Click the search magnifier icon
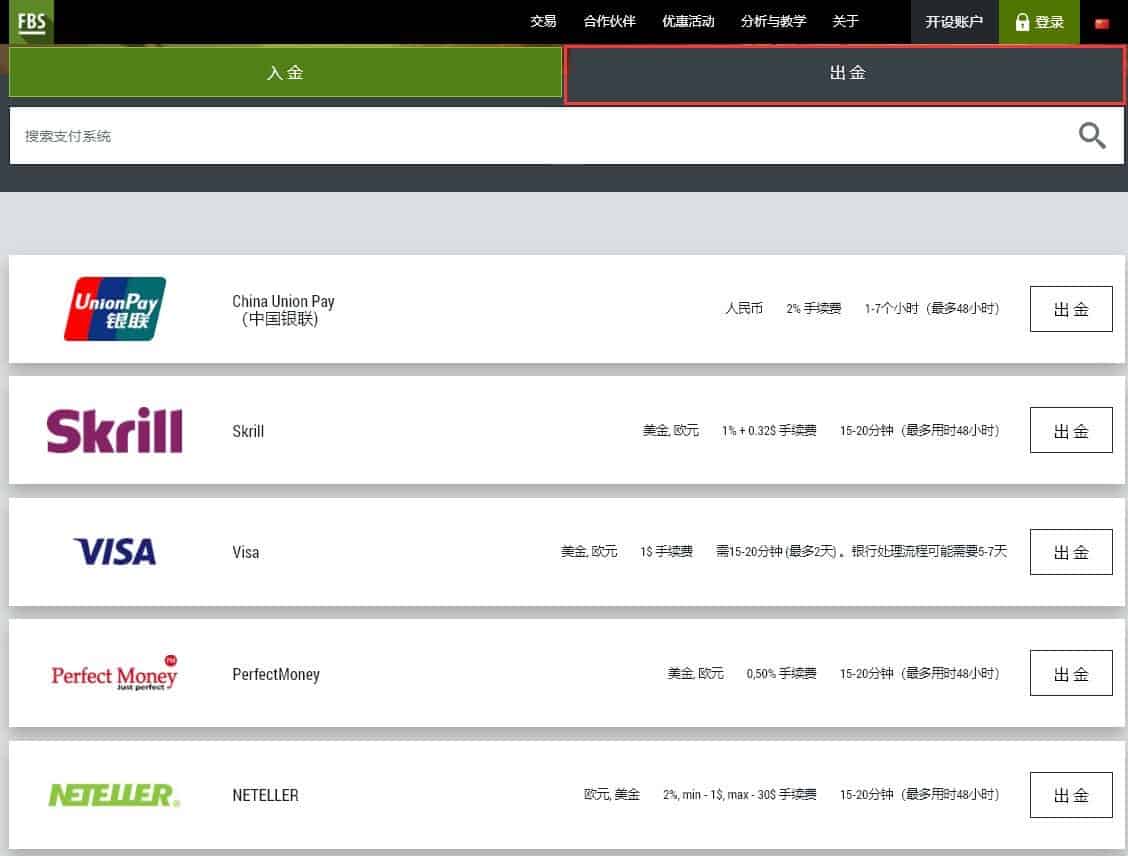This screenshot has height=856, width=1128. pos(1091,135)
